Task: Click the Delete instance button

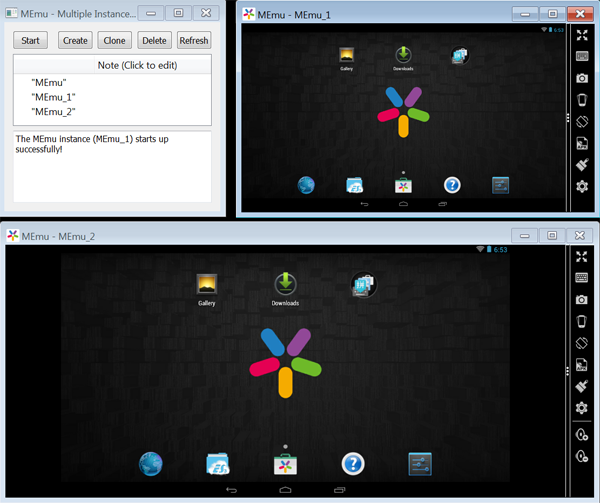Action: pos(154,40)
